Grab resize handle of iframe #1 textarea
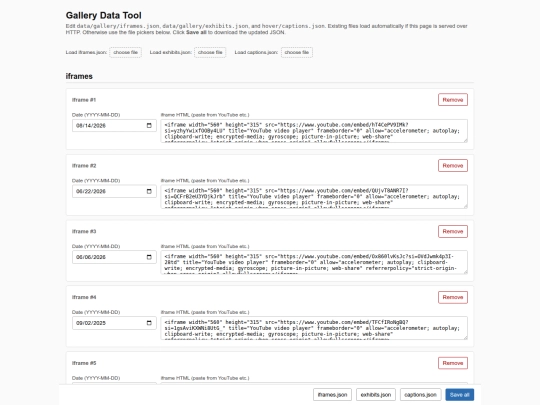Image resolution: width=540 pixels, height=405 pixels. [465, 140]
